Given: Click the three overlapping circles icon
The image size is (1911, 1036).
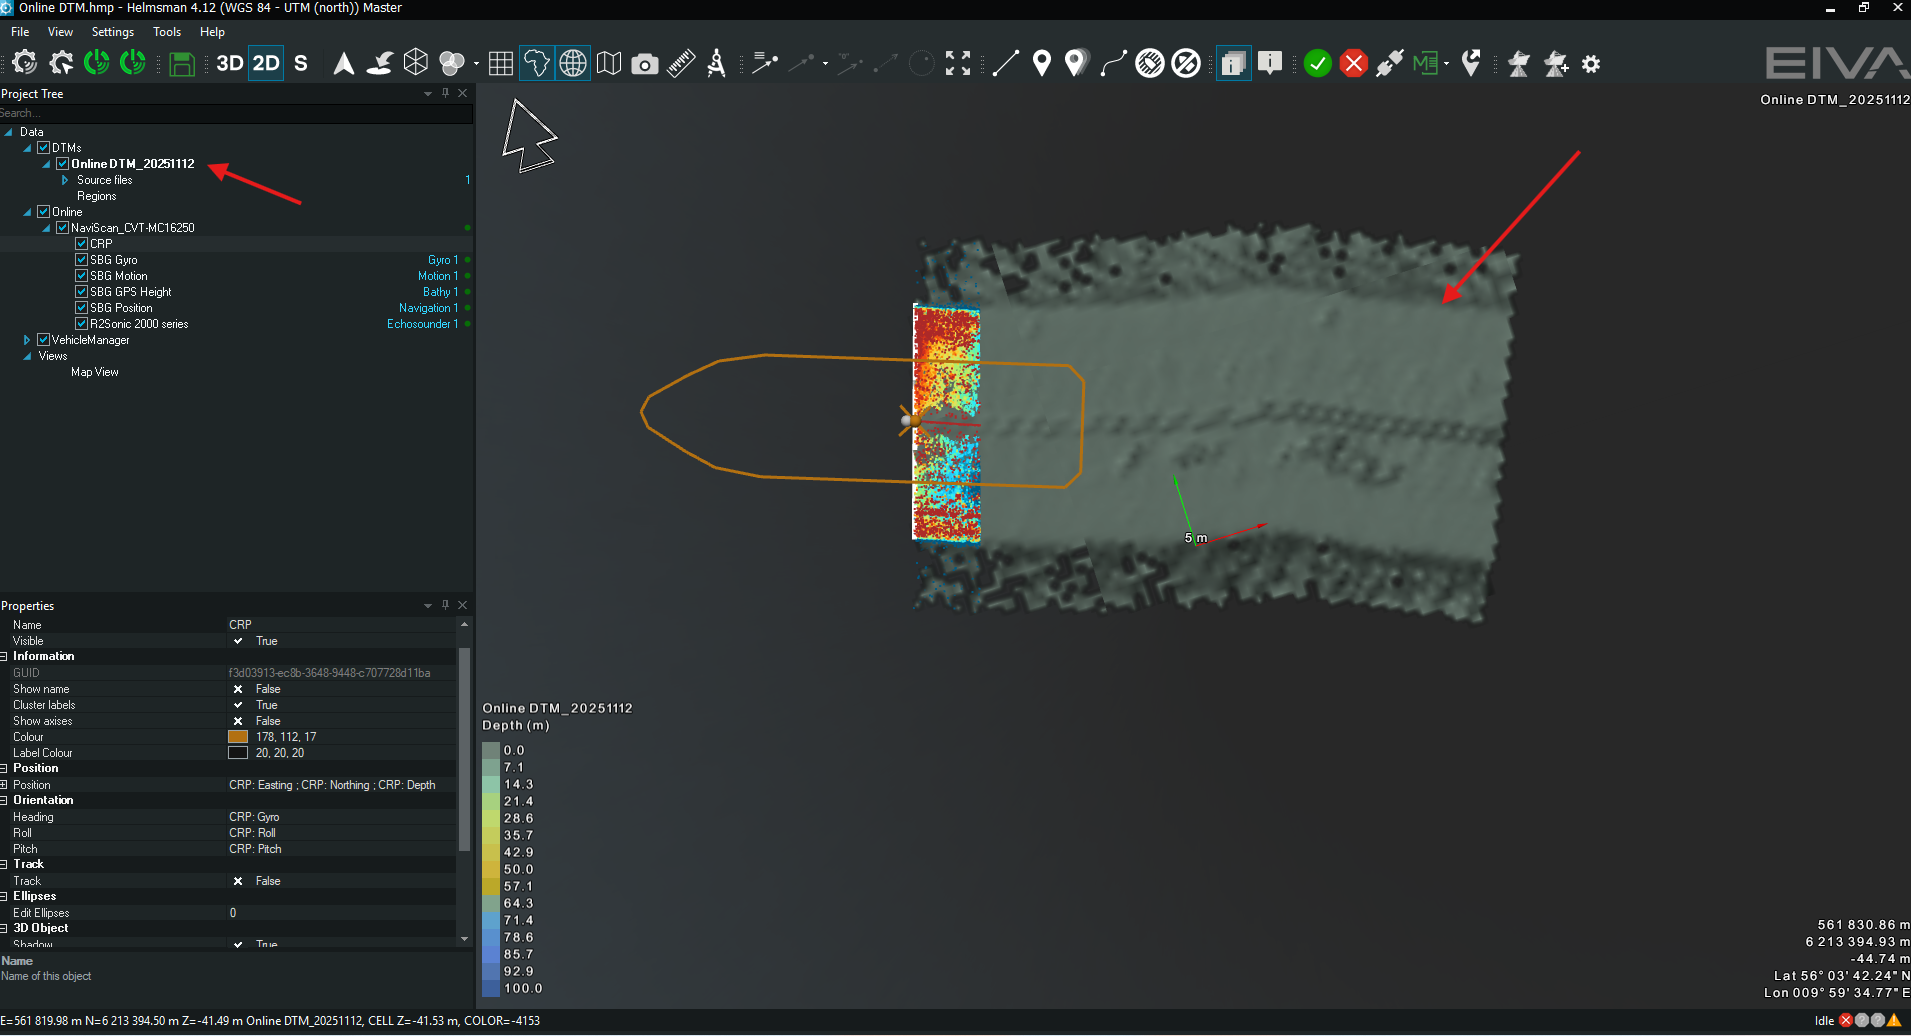Looking at the screenshot, I should (x=452, y=64).
